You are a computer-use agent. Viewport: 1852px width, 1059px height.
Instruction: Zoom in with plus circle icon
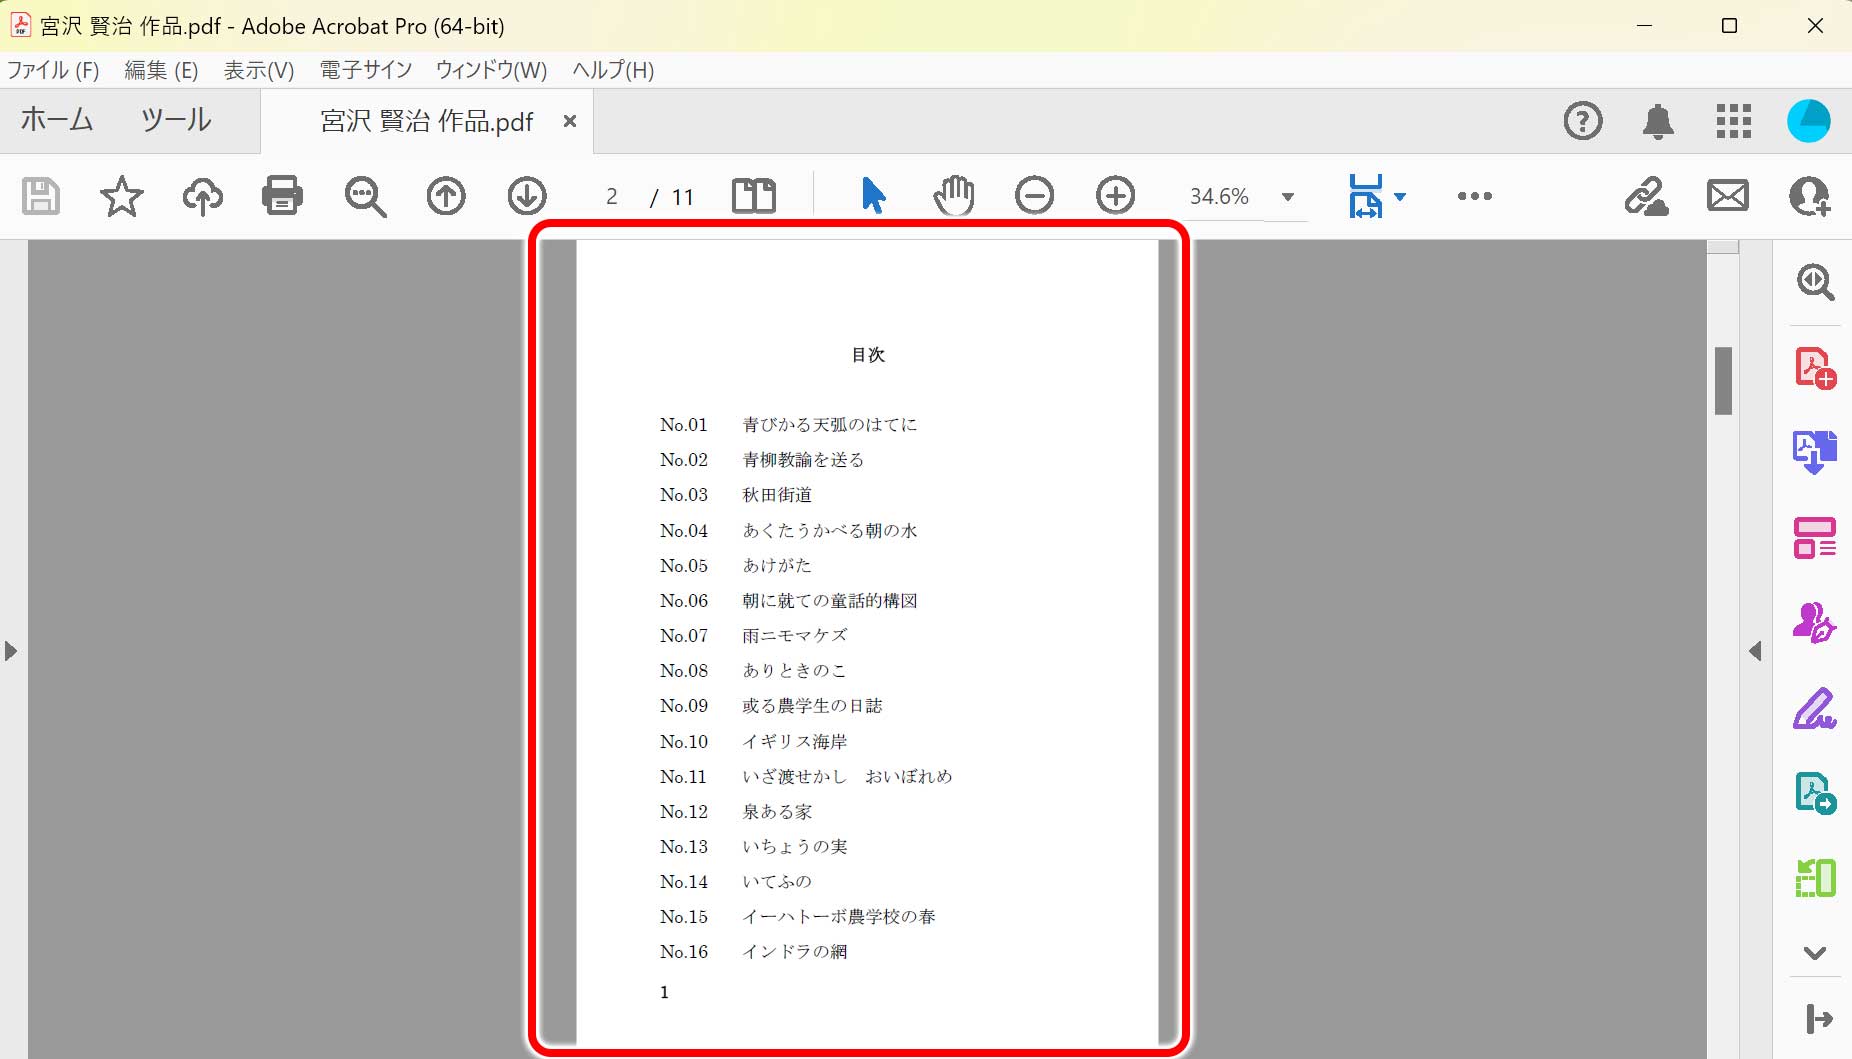[x=1115, y=196]
